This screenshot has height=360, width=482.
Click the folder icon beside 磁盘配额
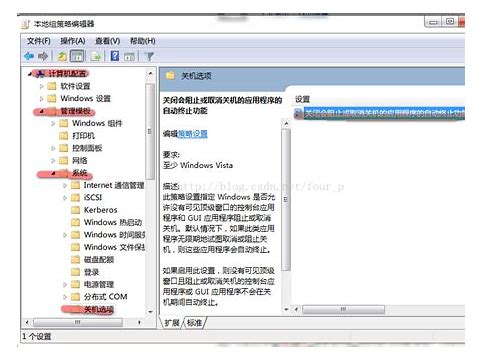click(76, 259)
